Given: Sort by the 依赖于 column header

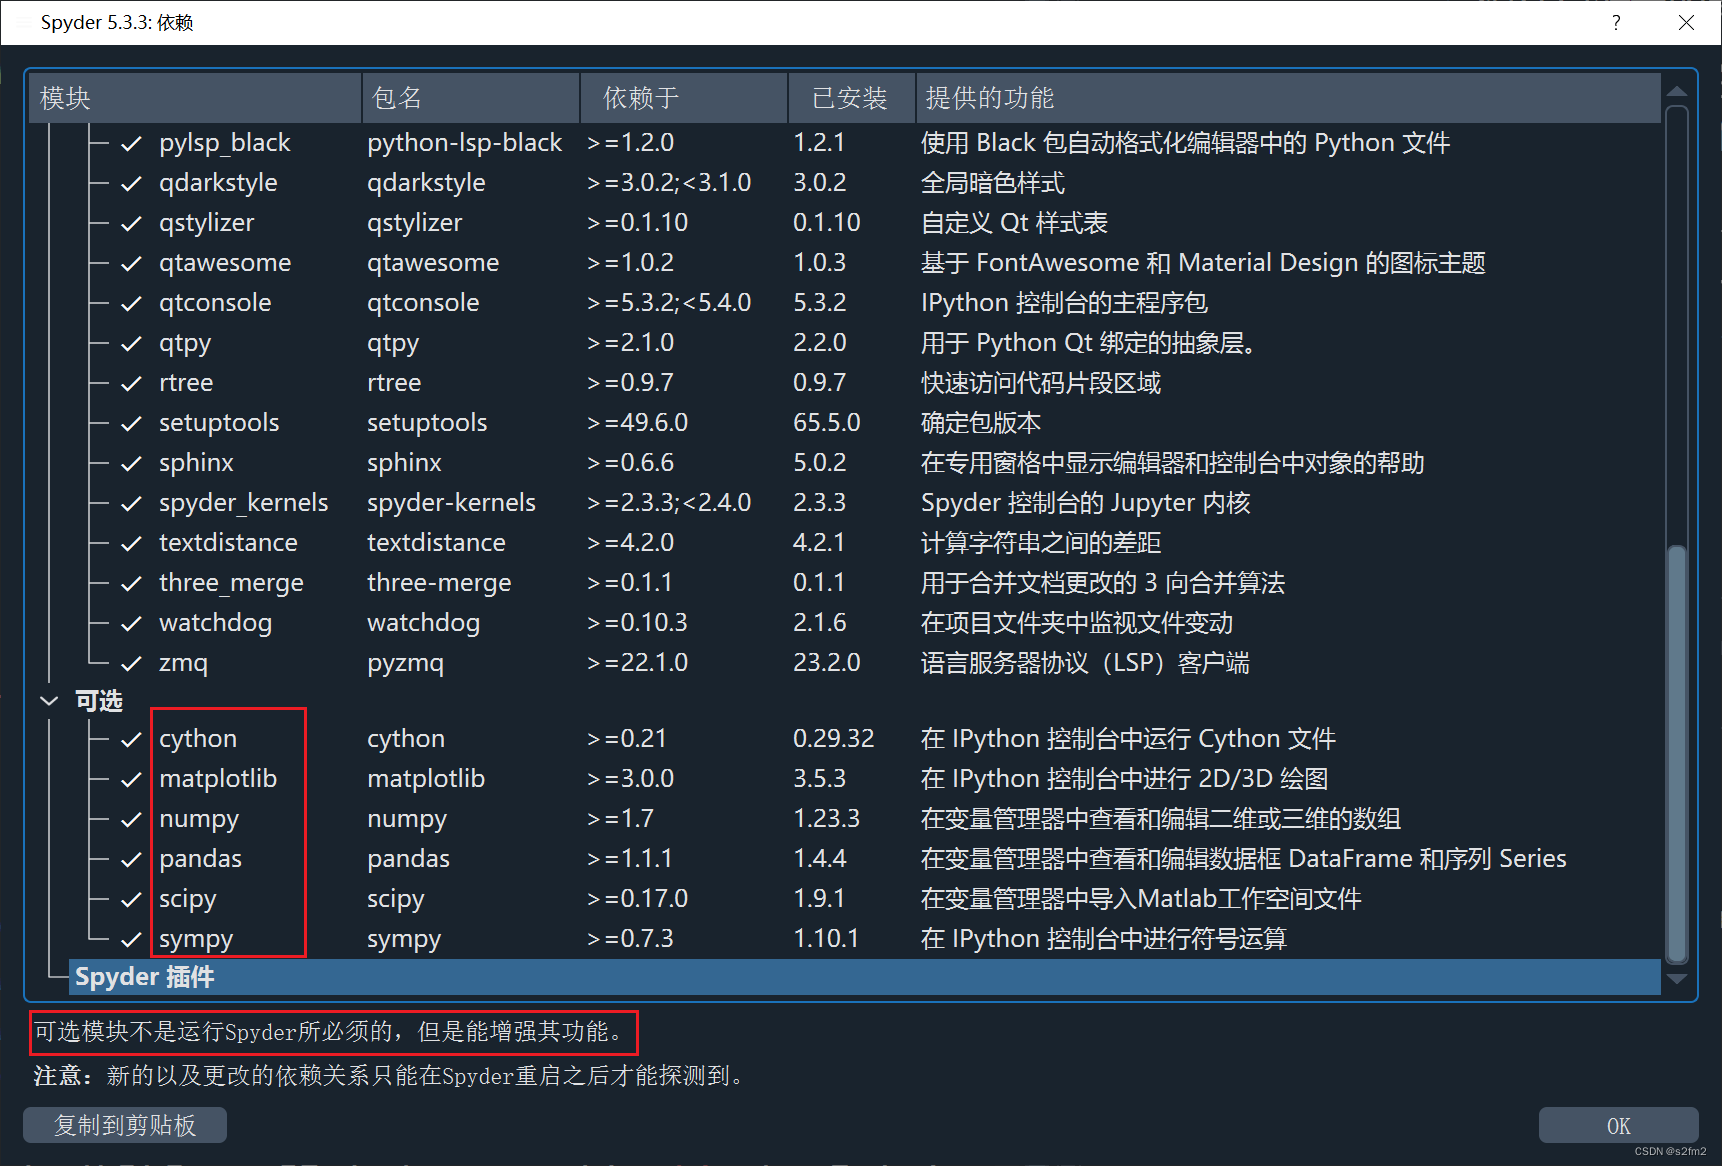Looking at the screenshot, I should pyautogui.click(x=684, y=98).
